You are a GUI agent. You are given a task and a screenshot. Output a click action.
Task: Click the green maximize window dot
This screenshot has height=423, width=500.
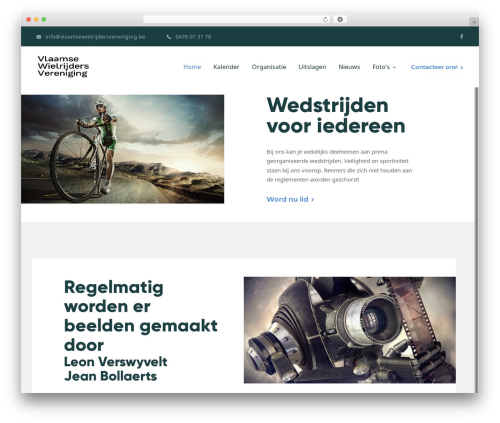point(44,20)
